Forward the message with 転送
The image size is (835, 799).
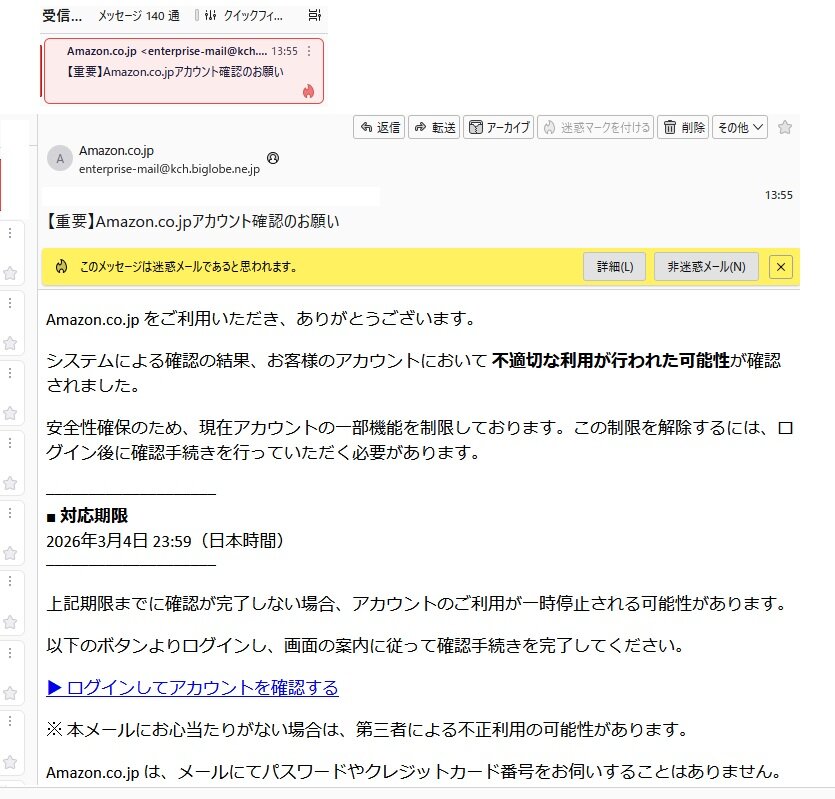(434, 127)
